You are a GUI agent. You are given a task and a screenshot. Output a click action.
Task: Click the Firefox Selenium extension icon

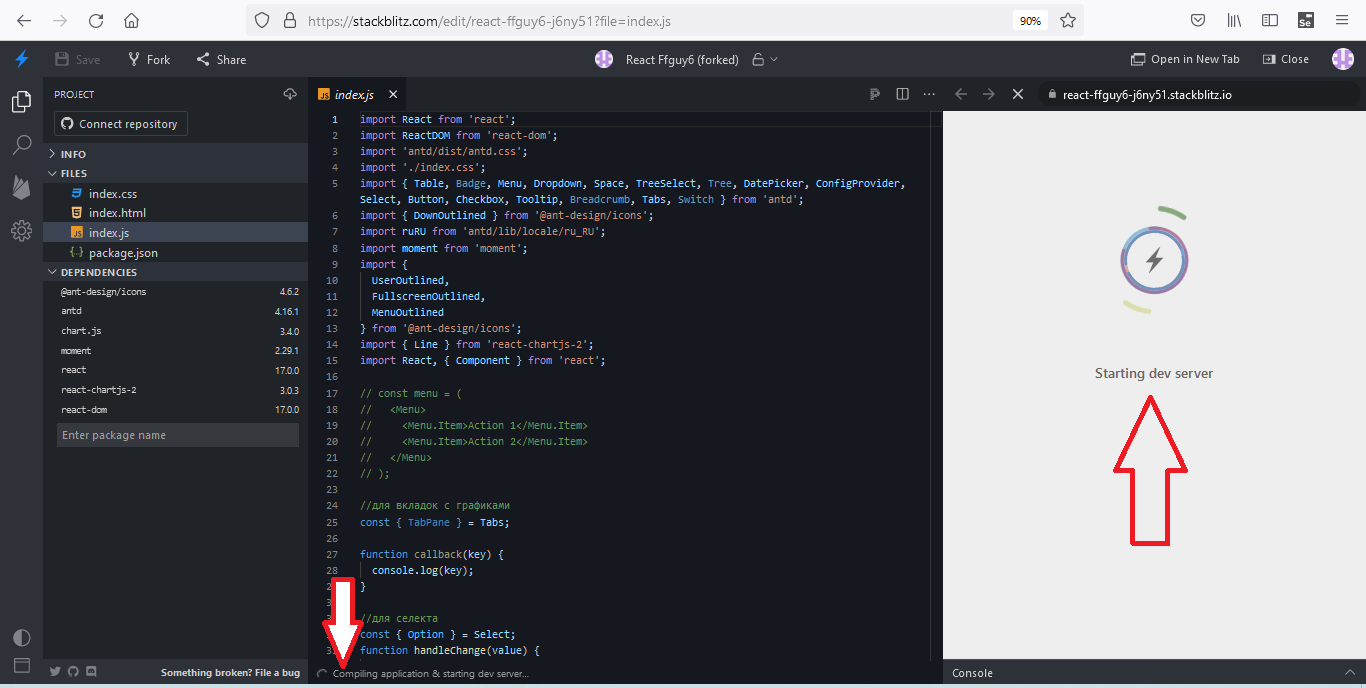(x=1305, y=20)
